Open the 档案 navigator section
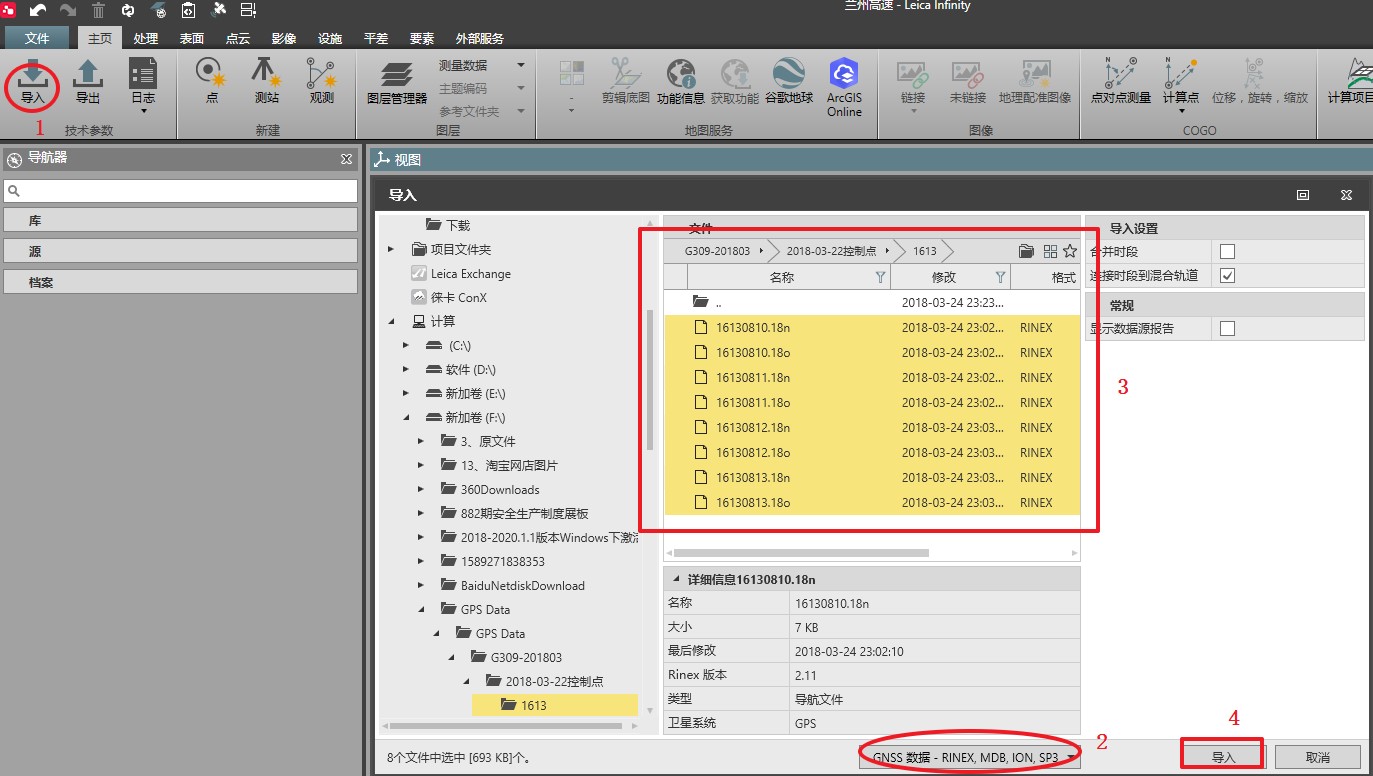 pos(180,282)
